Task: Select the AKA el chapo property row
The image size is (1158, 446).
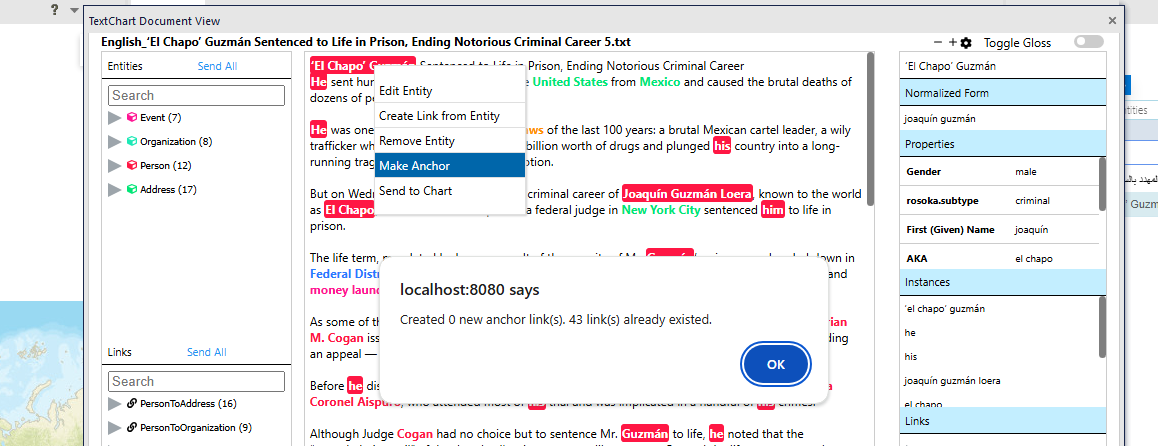Action: 998,258
